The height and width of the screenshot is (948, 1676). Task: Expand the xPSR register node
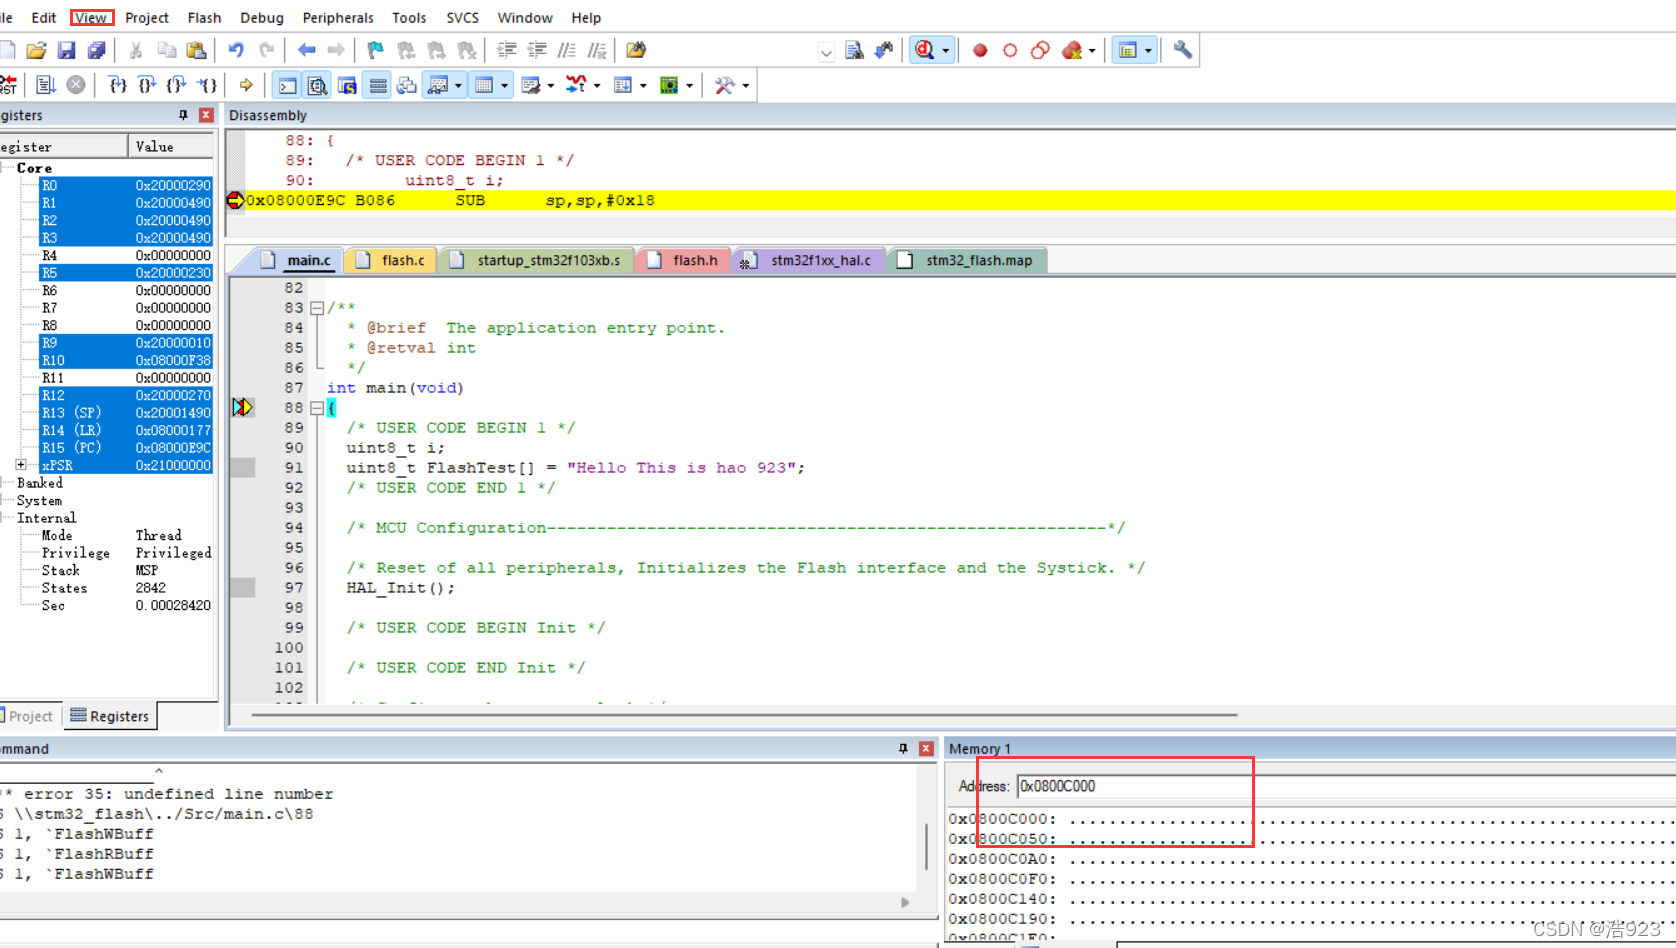pyautogui.click(x=21, y=465)
